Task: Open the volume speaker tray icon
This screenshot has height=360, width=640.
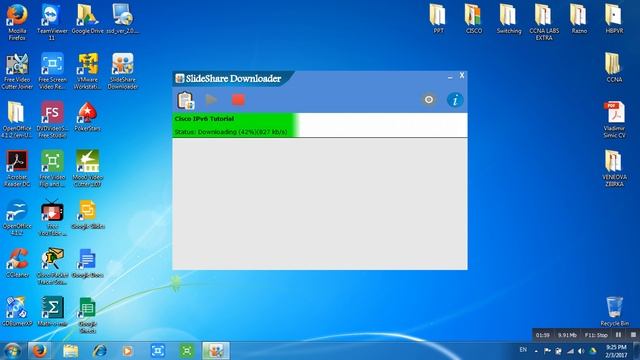Action: pos(581,351)
